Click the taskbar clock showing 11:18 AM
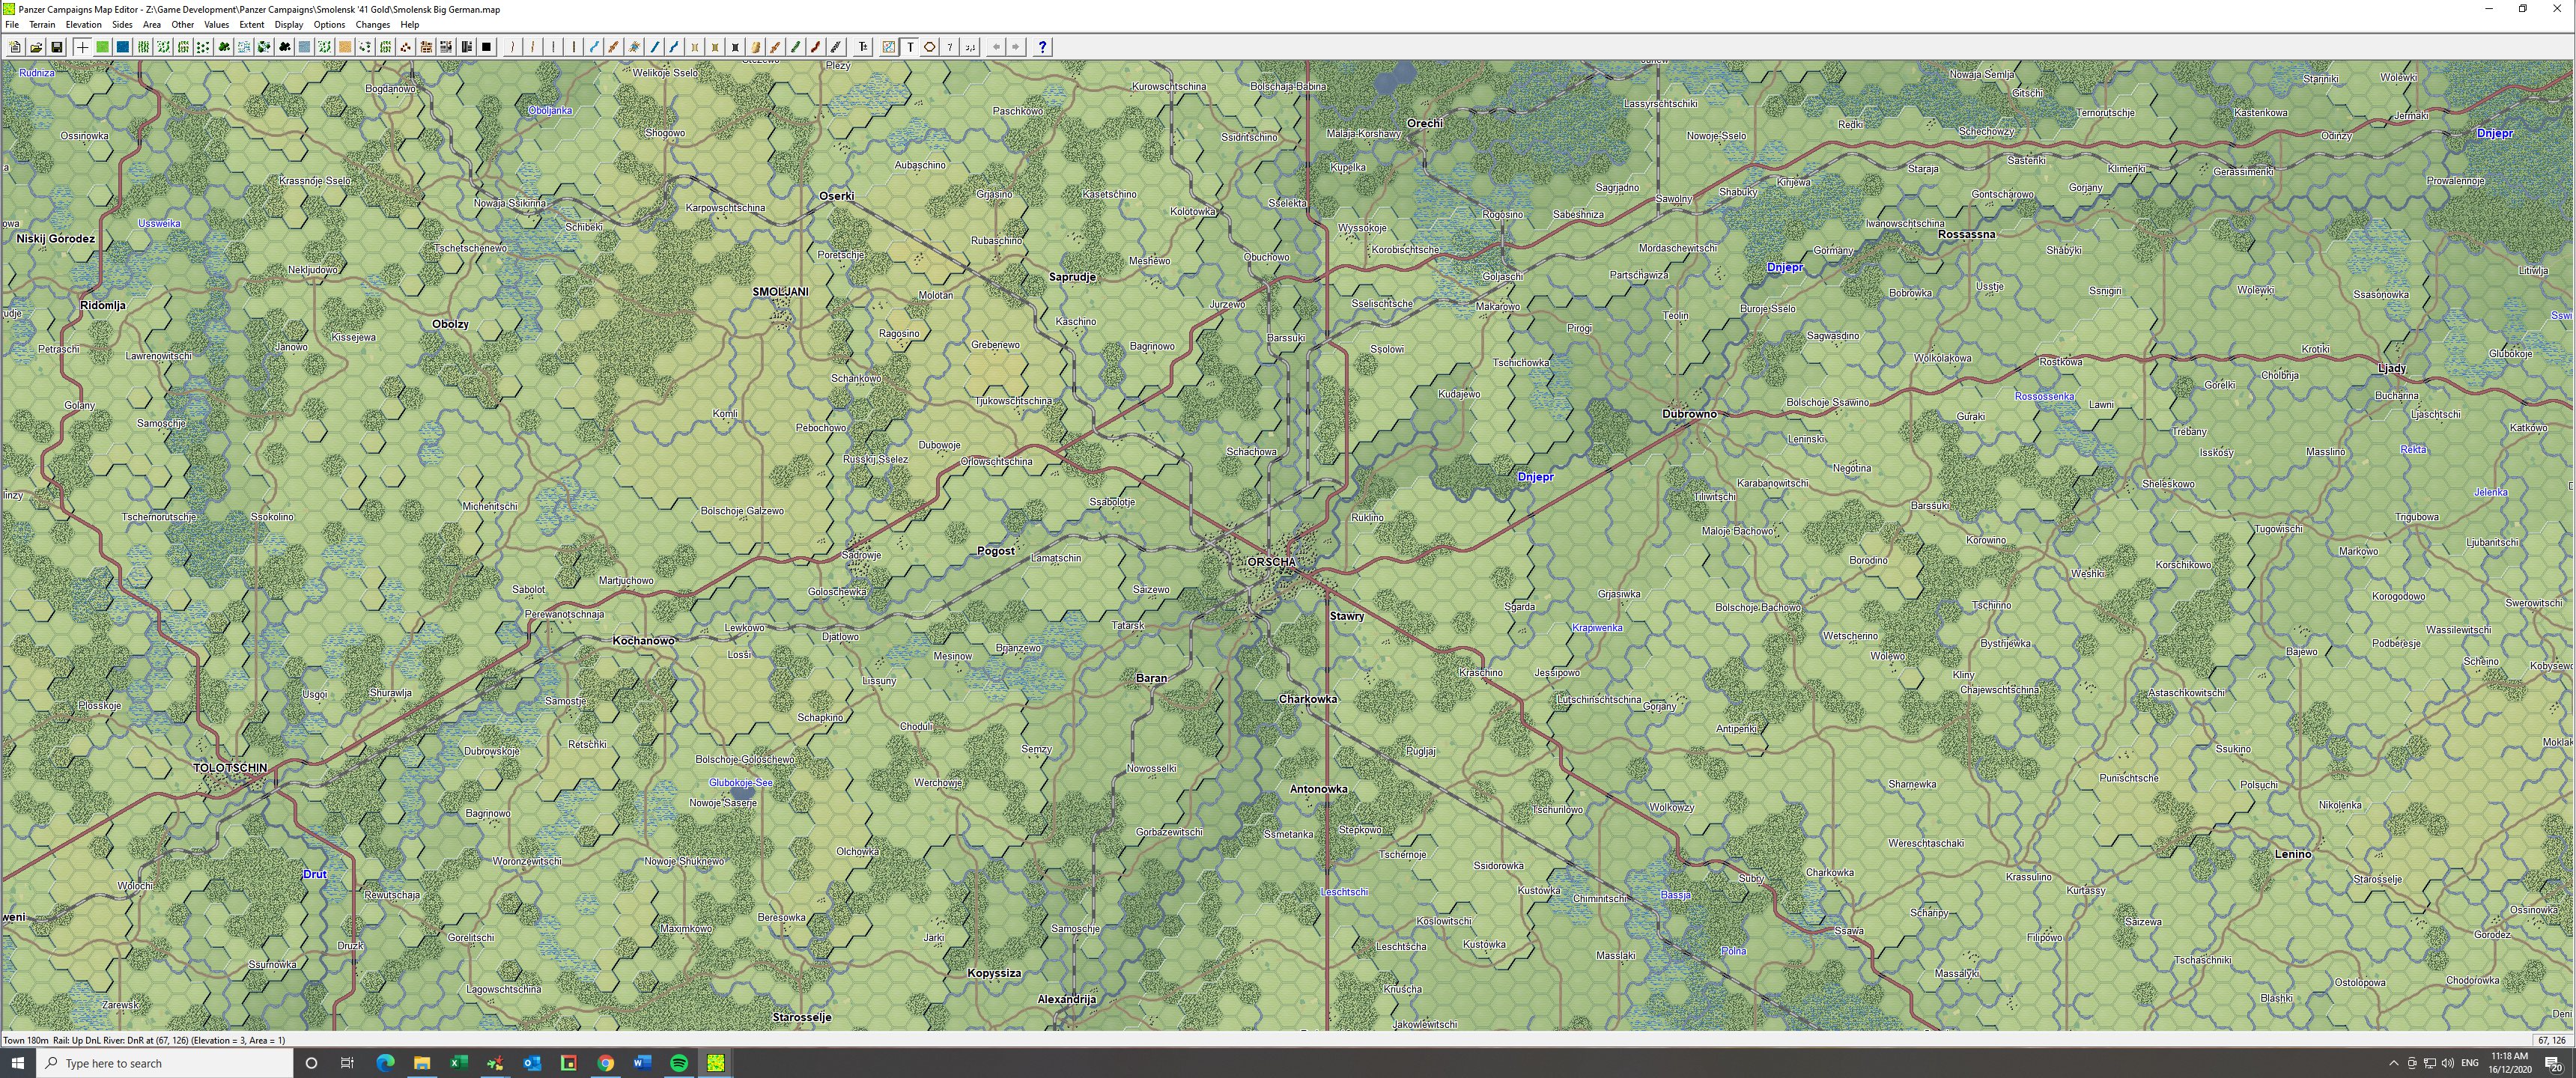 (x=2509, y=1062)
